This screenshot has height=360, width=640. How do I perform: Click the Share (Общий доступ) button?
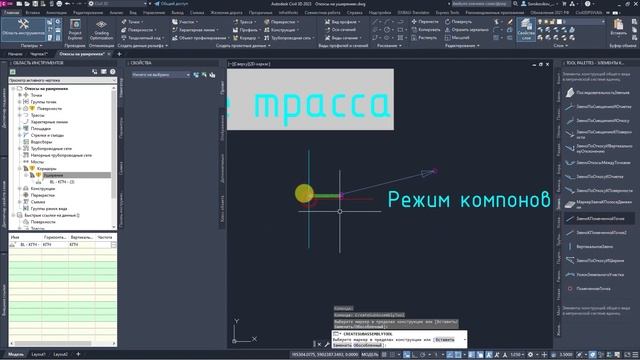[x=171, y=4]
